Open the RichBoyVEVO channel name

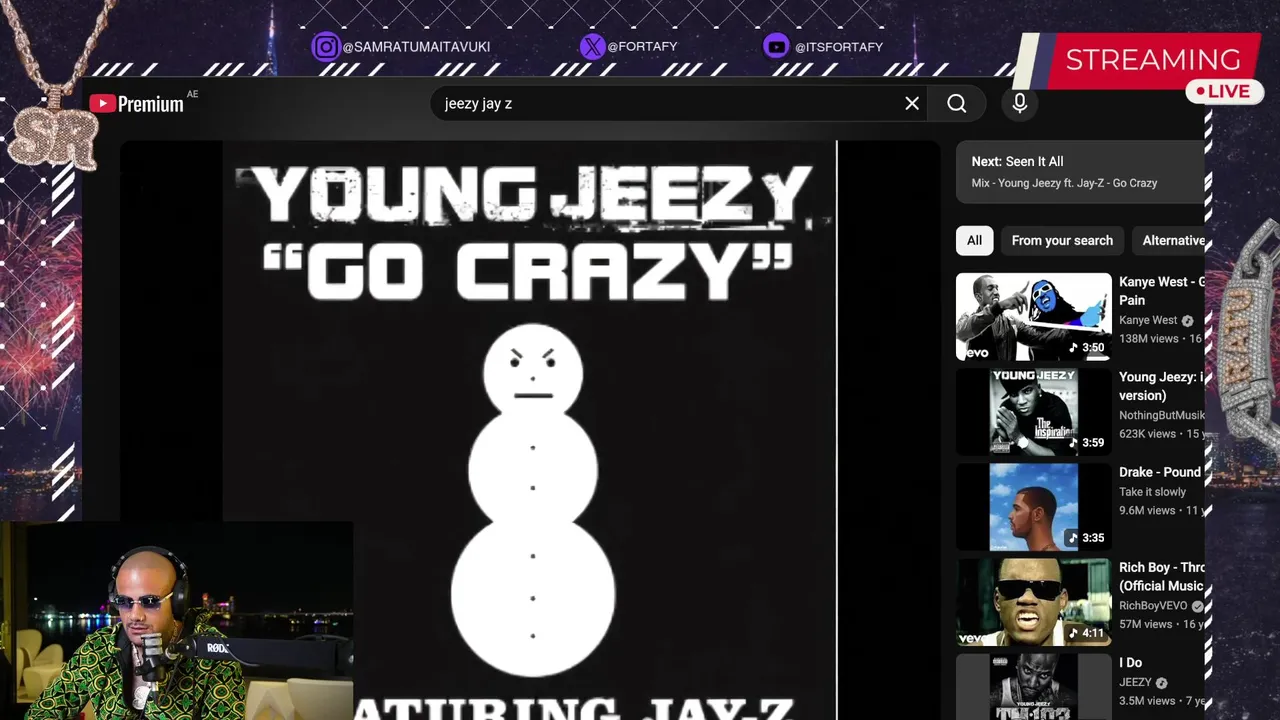[x=1153, y=605]
